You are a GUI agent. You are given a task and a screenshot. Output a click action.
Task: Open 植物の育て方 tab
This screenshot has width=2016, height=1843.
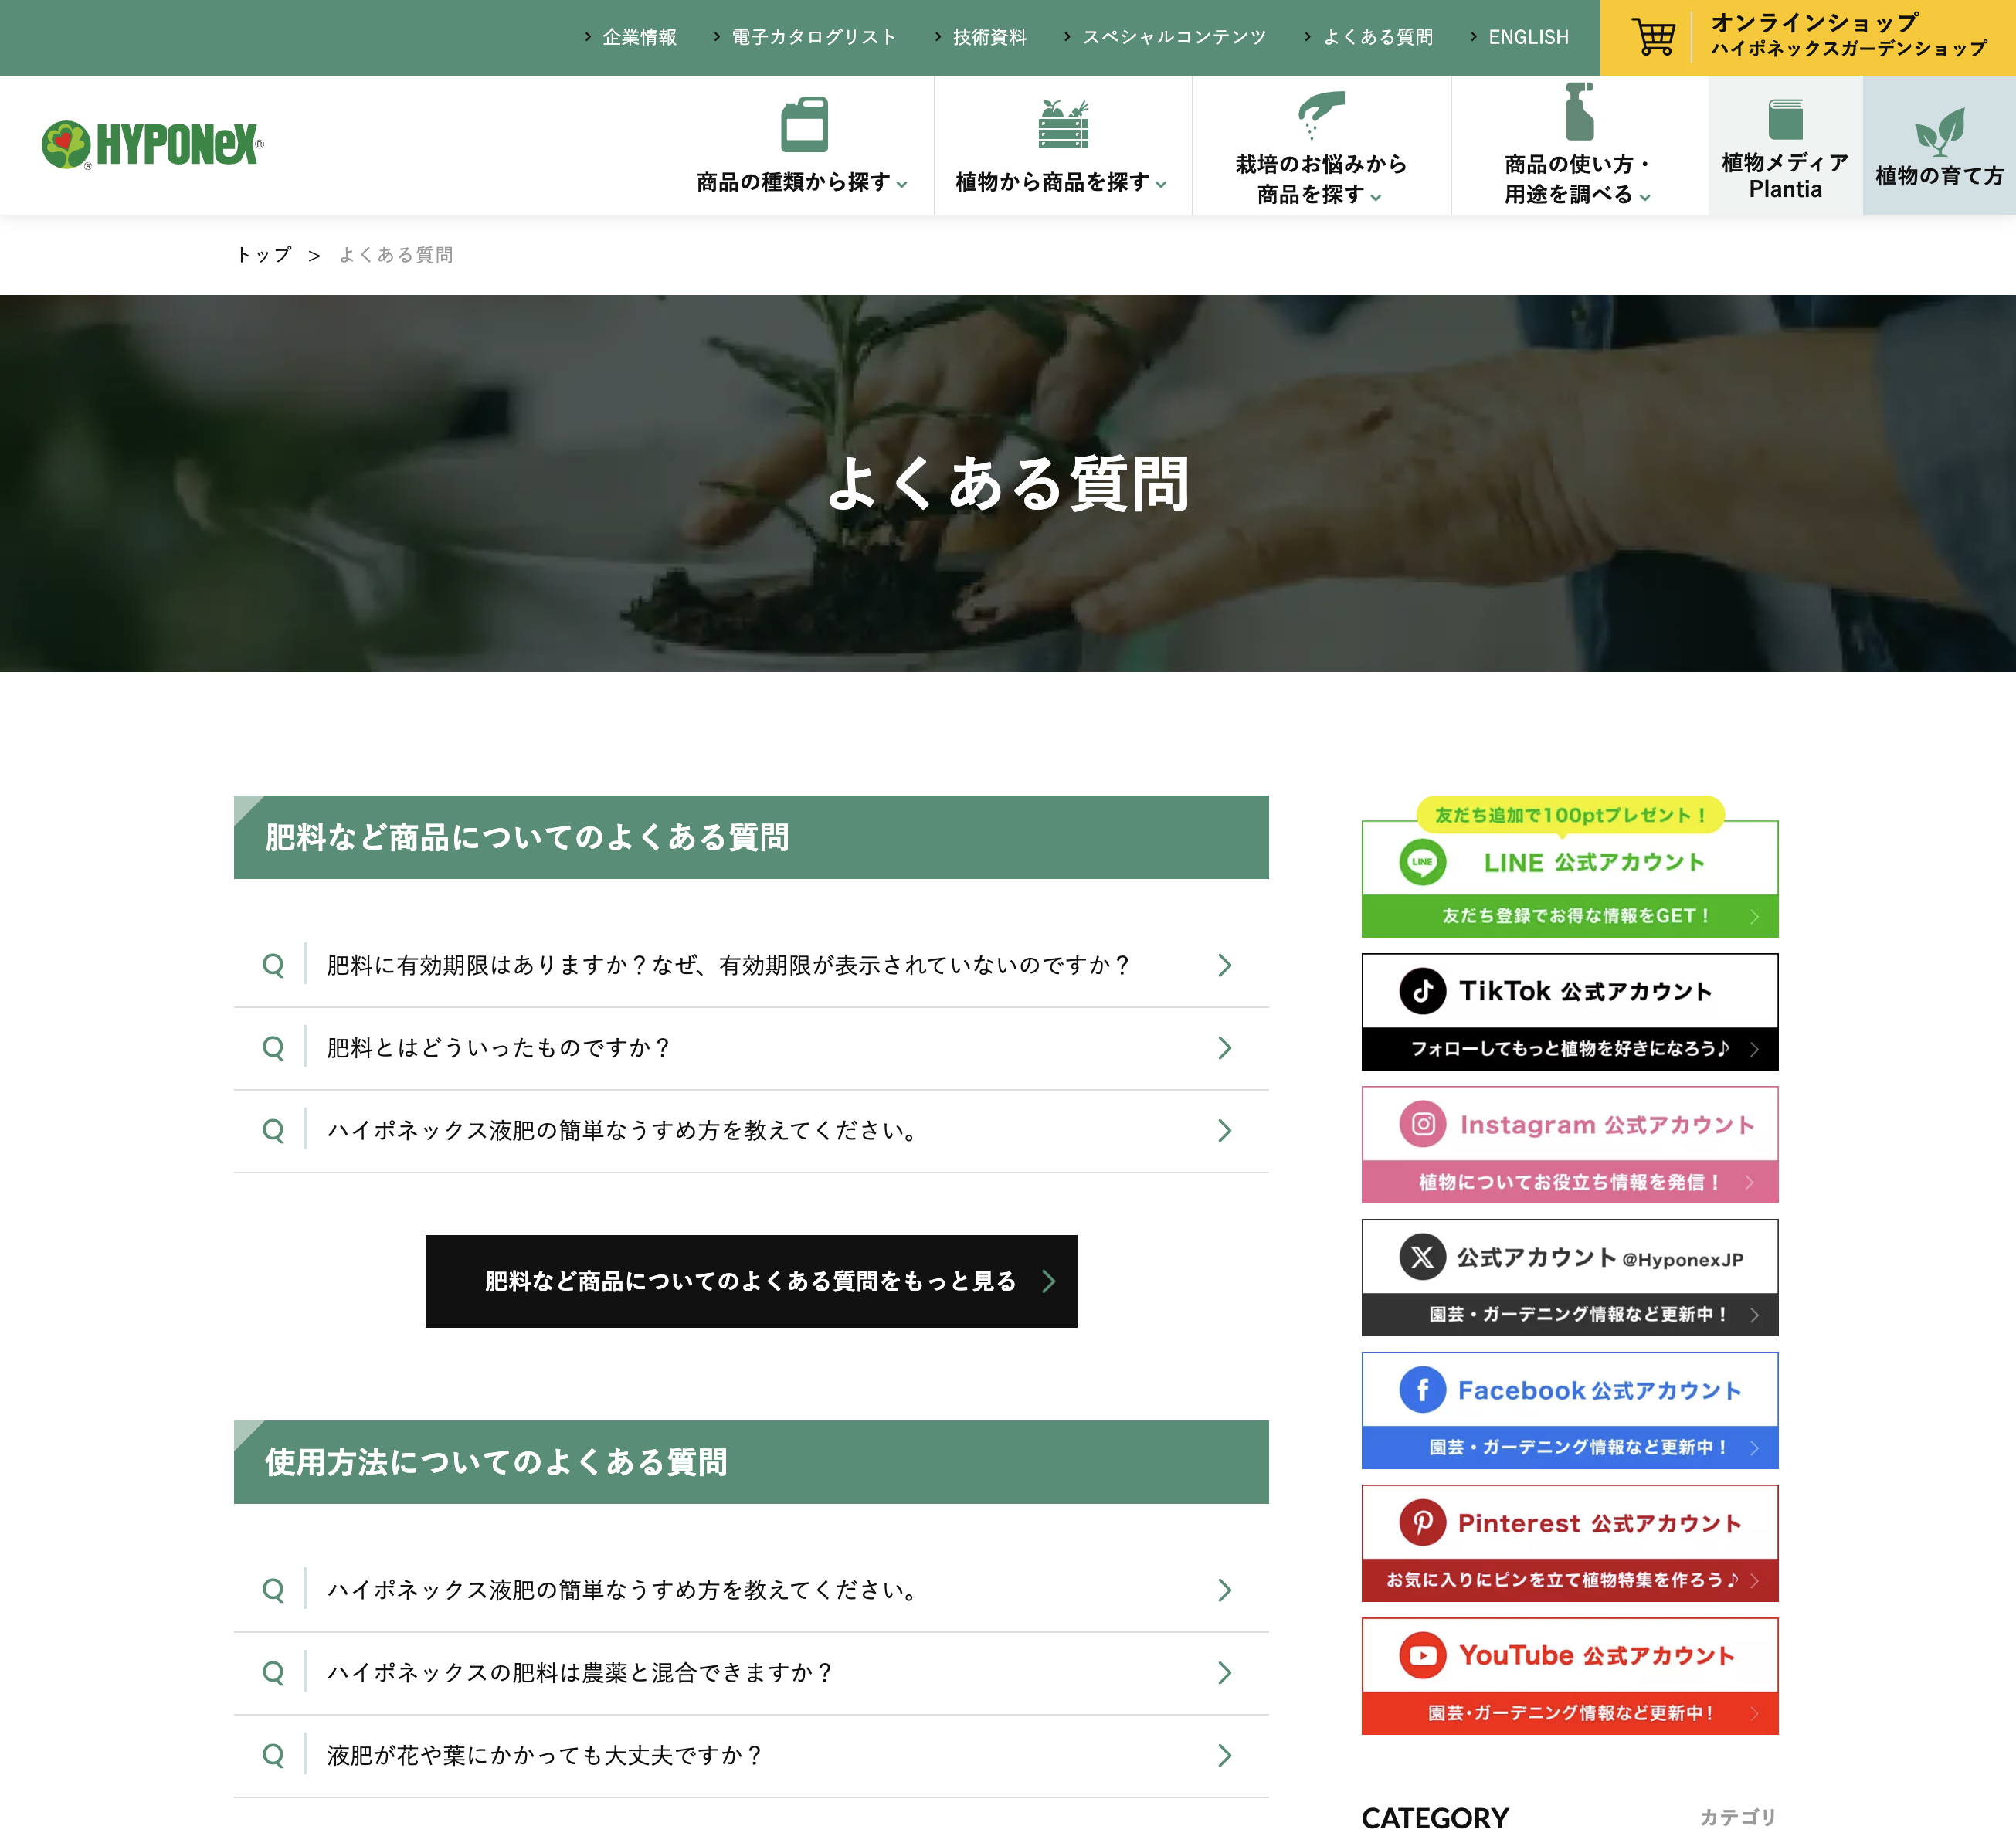coord(1939,145)
